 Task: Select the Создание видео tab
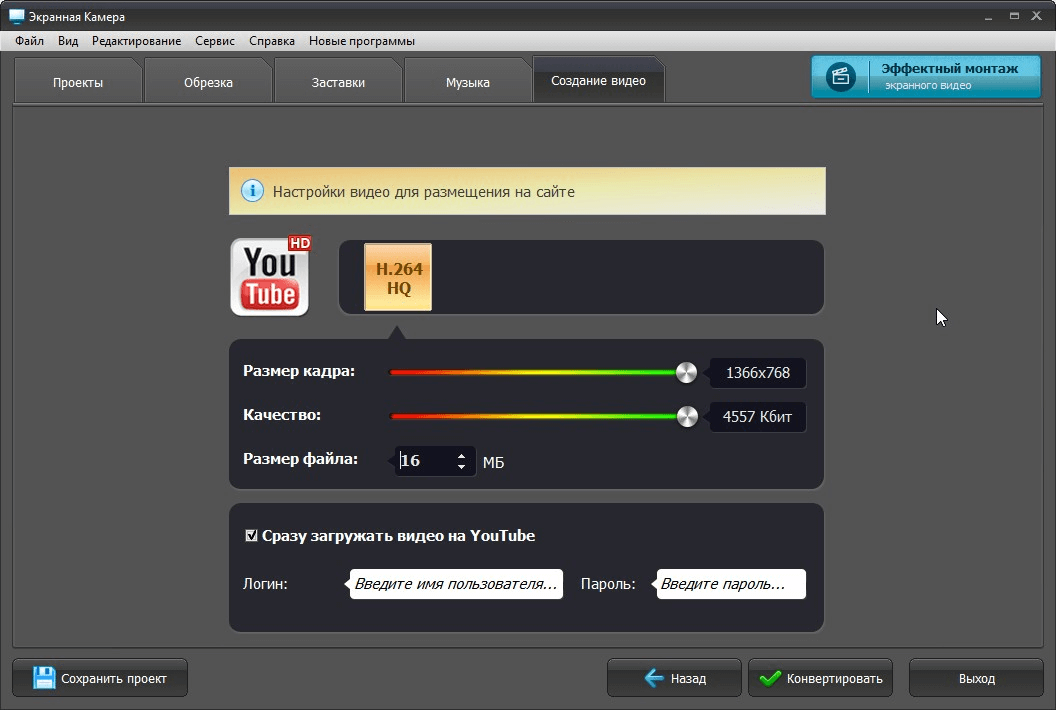coord(598,80)
